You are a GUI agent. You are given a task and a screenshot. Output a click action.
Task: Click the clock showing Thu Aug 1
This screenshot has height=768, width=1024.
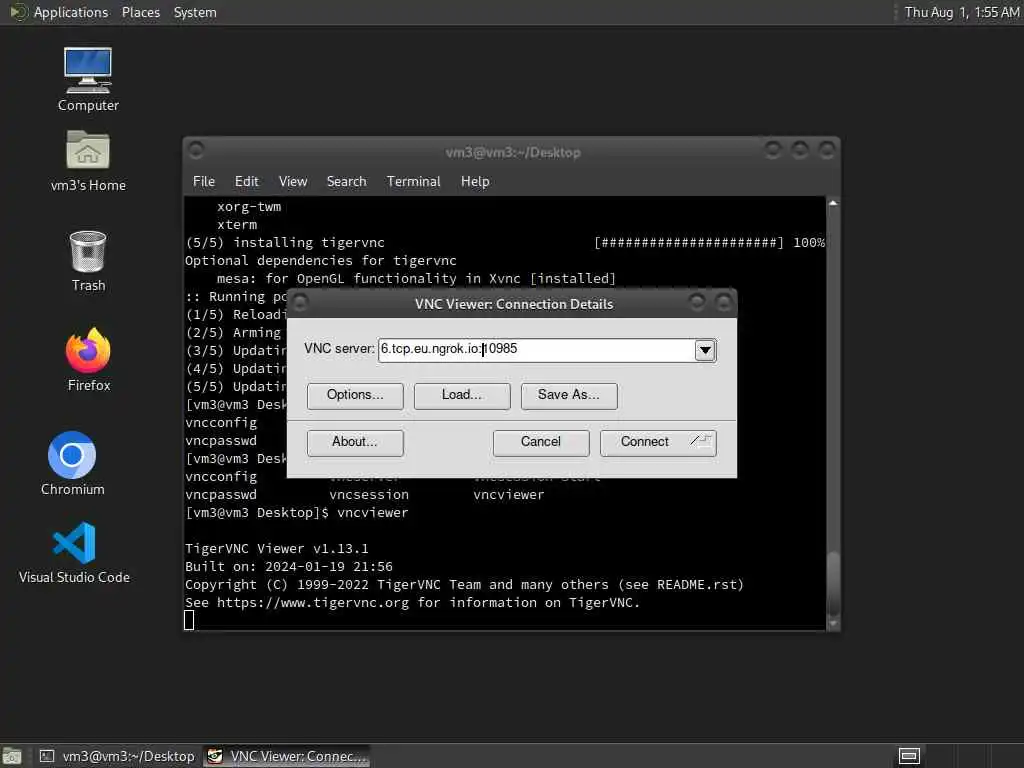961,12
